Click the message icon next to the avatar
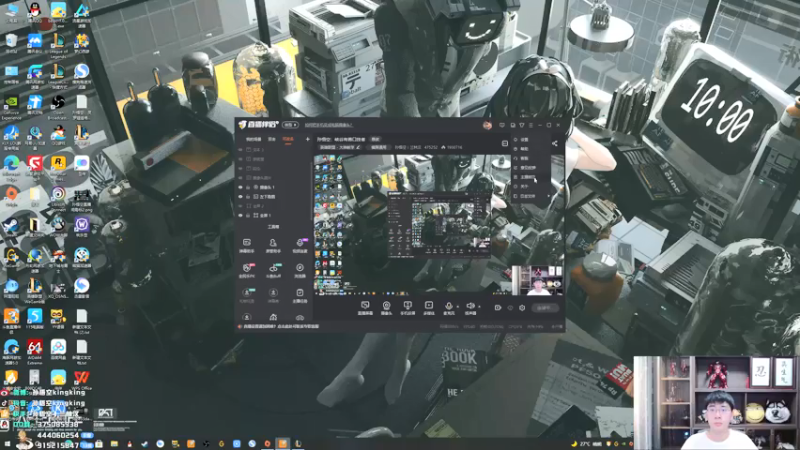 pos(502,125)
